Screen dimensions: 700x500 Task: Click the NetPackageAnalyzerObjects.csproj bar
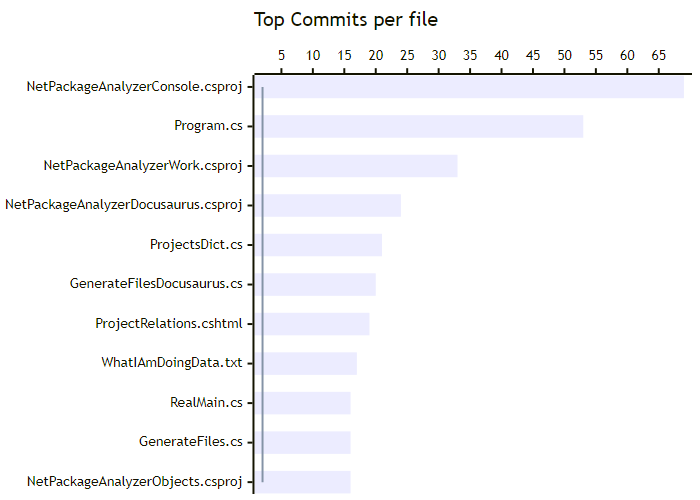(302, 481)
